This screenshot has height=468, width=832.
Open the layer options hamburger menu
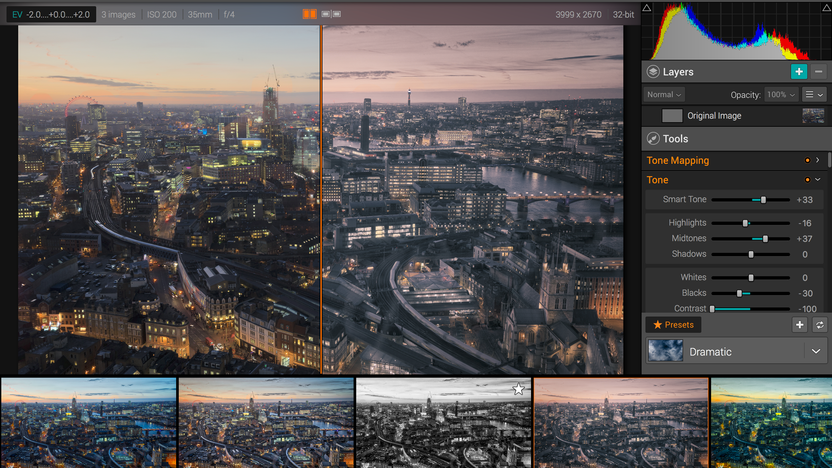click(x=814, y=94)
